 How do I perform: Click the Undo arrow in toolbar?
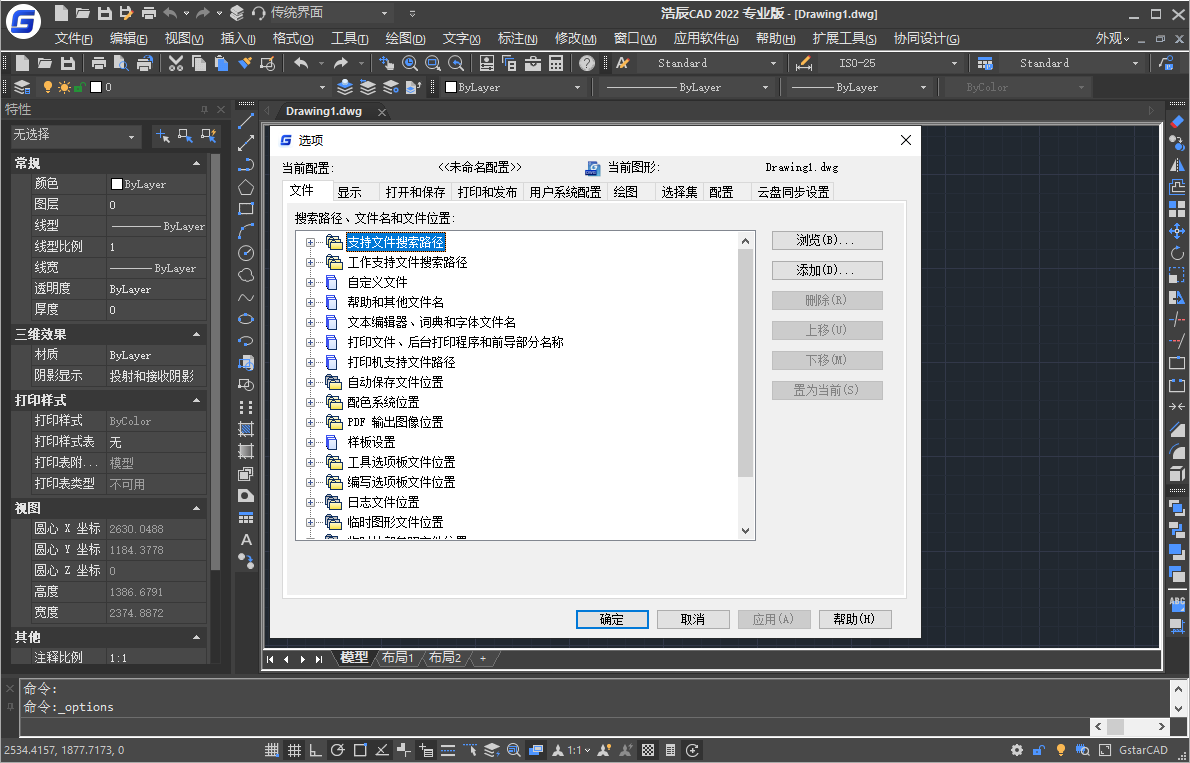click(x=301, y=63)
